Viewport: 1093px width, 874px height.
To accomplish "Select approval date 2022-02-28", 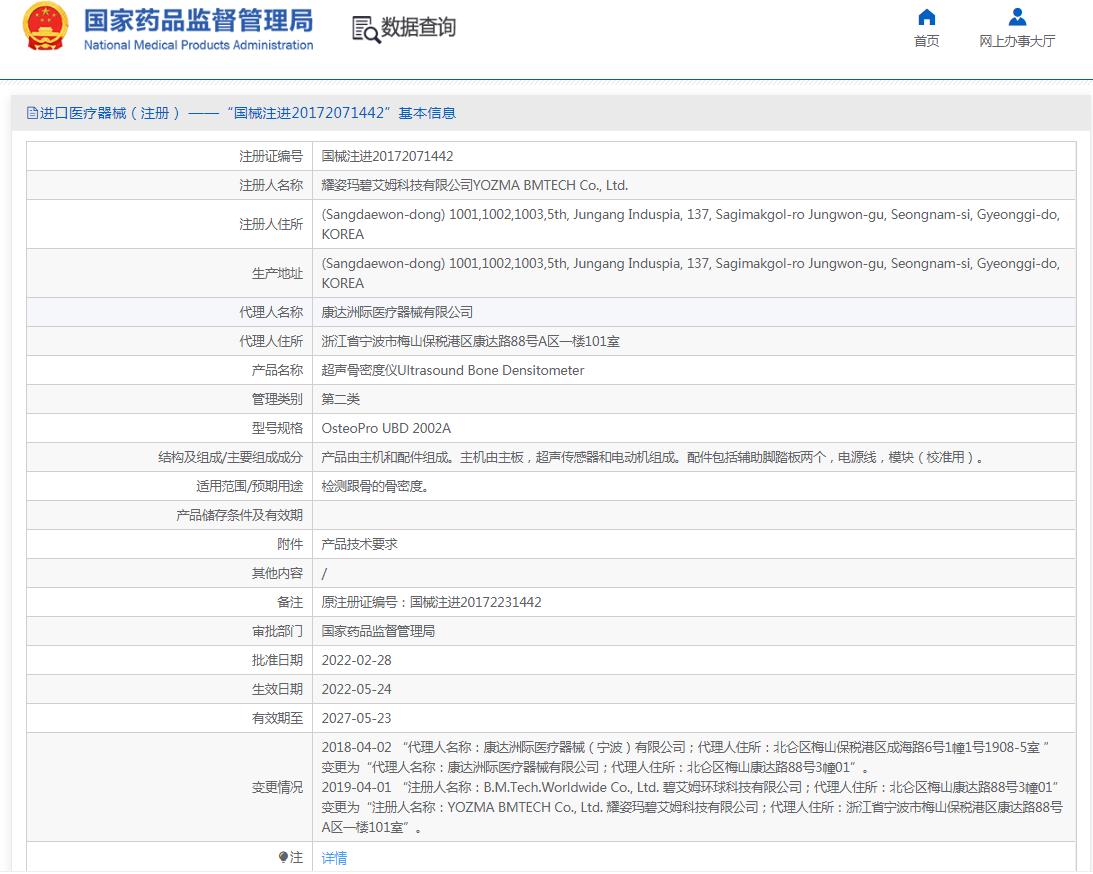I will coord(356,660).
